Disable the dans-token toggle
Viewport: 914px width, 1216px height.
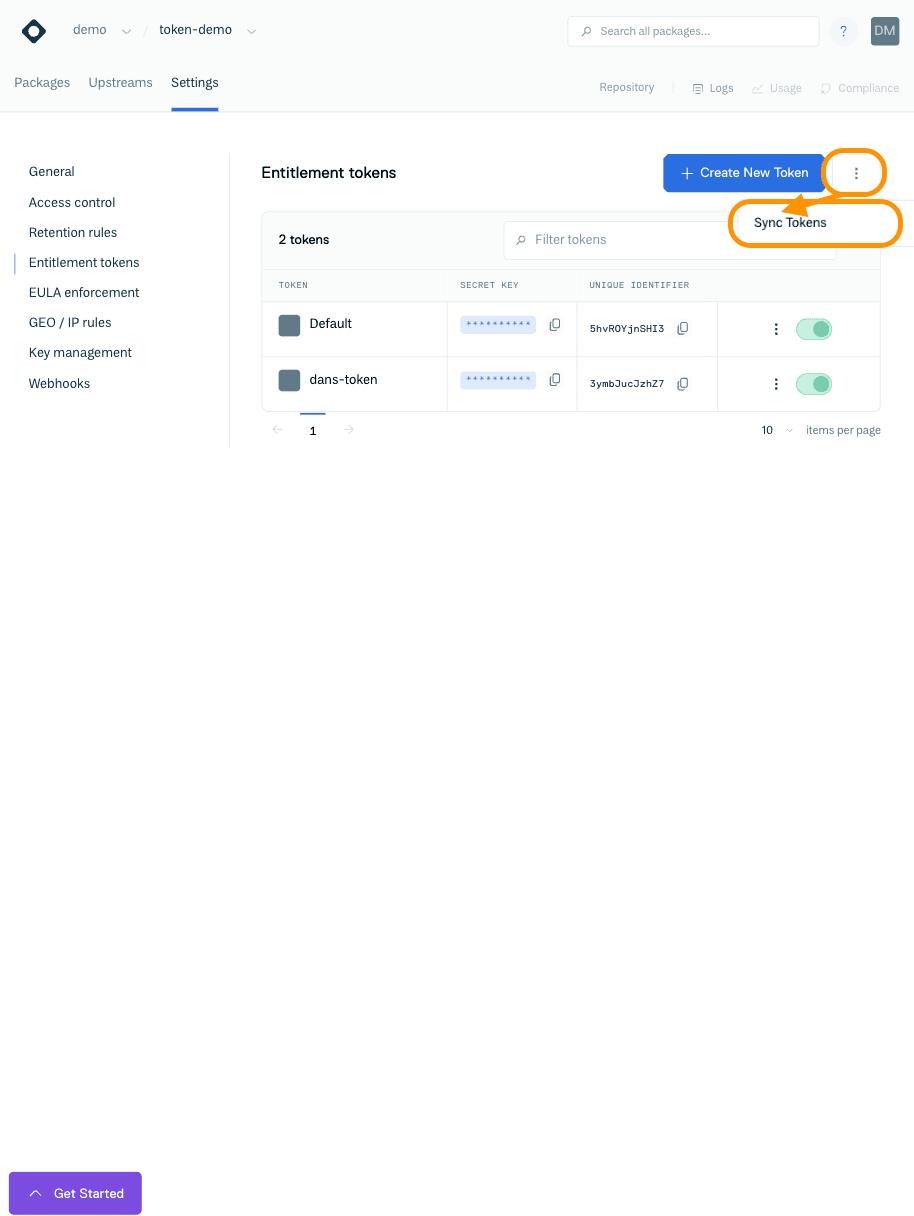tap(813, 383)
